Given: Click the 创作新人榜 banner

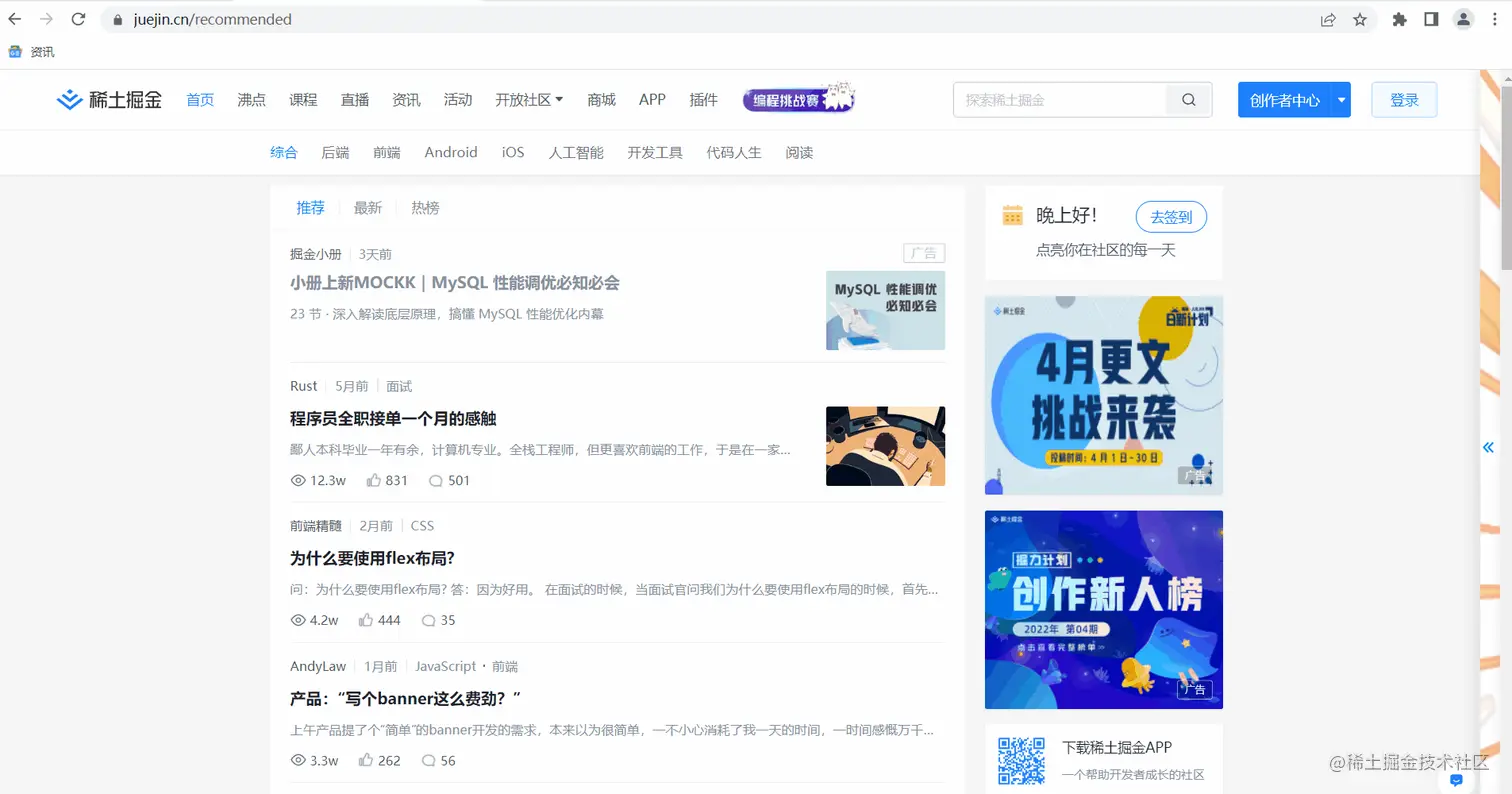Looking at the screenshot, I should pyautogui.click(x=1104, y=610).
